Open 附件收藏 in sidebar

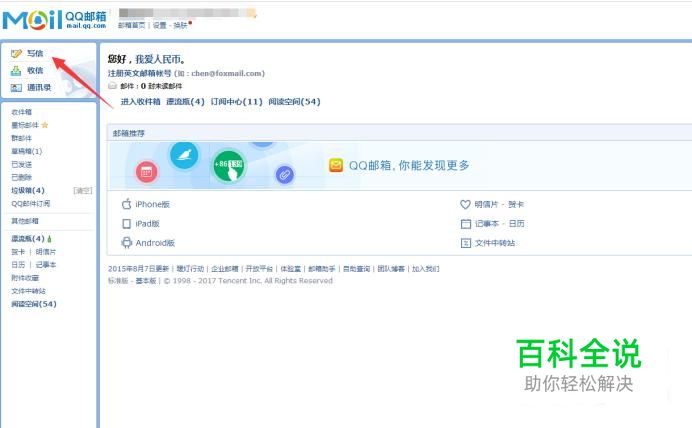(25, 278)
